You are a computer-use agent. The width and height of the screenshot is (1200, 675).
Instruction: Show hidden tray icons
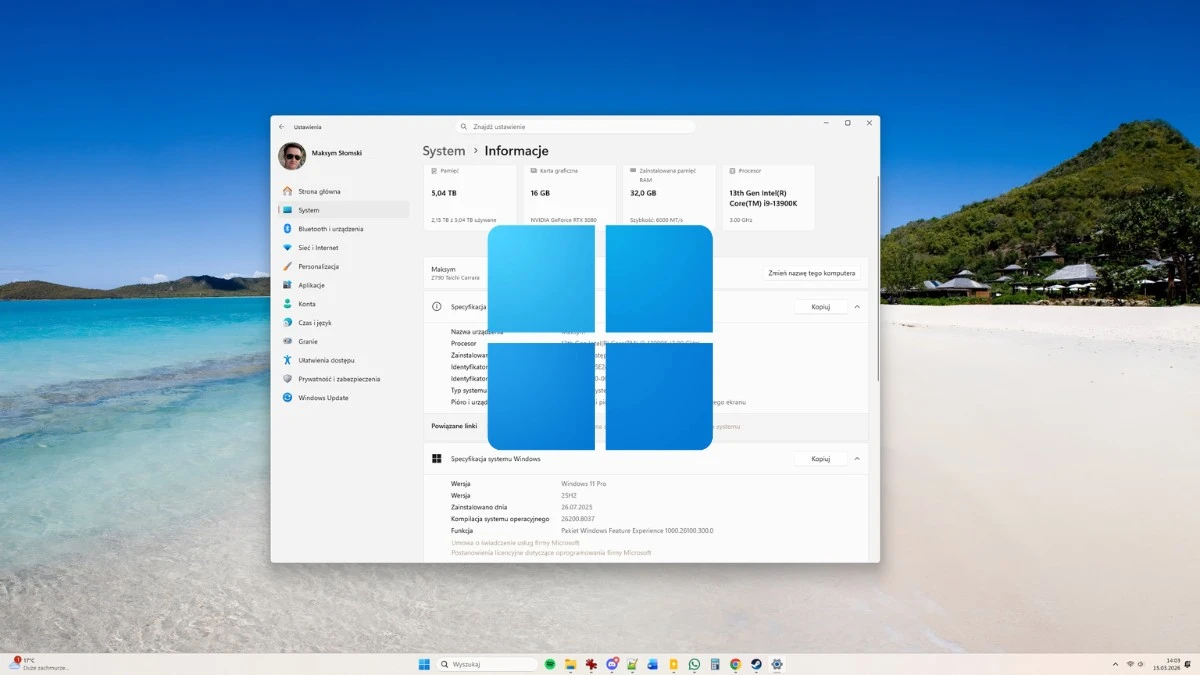[1114, 663]
